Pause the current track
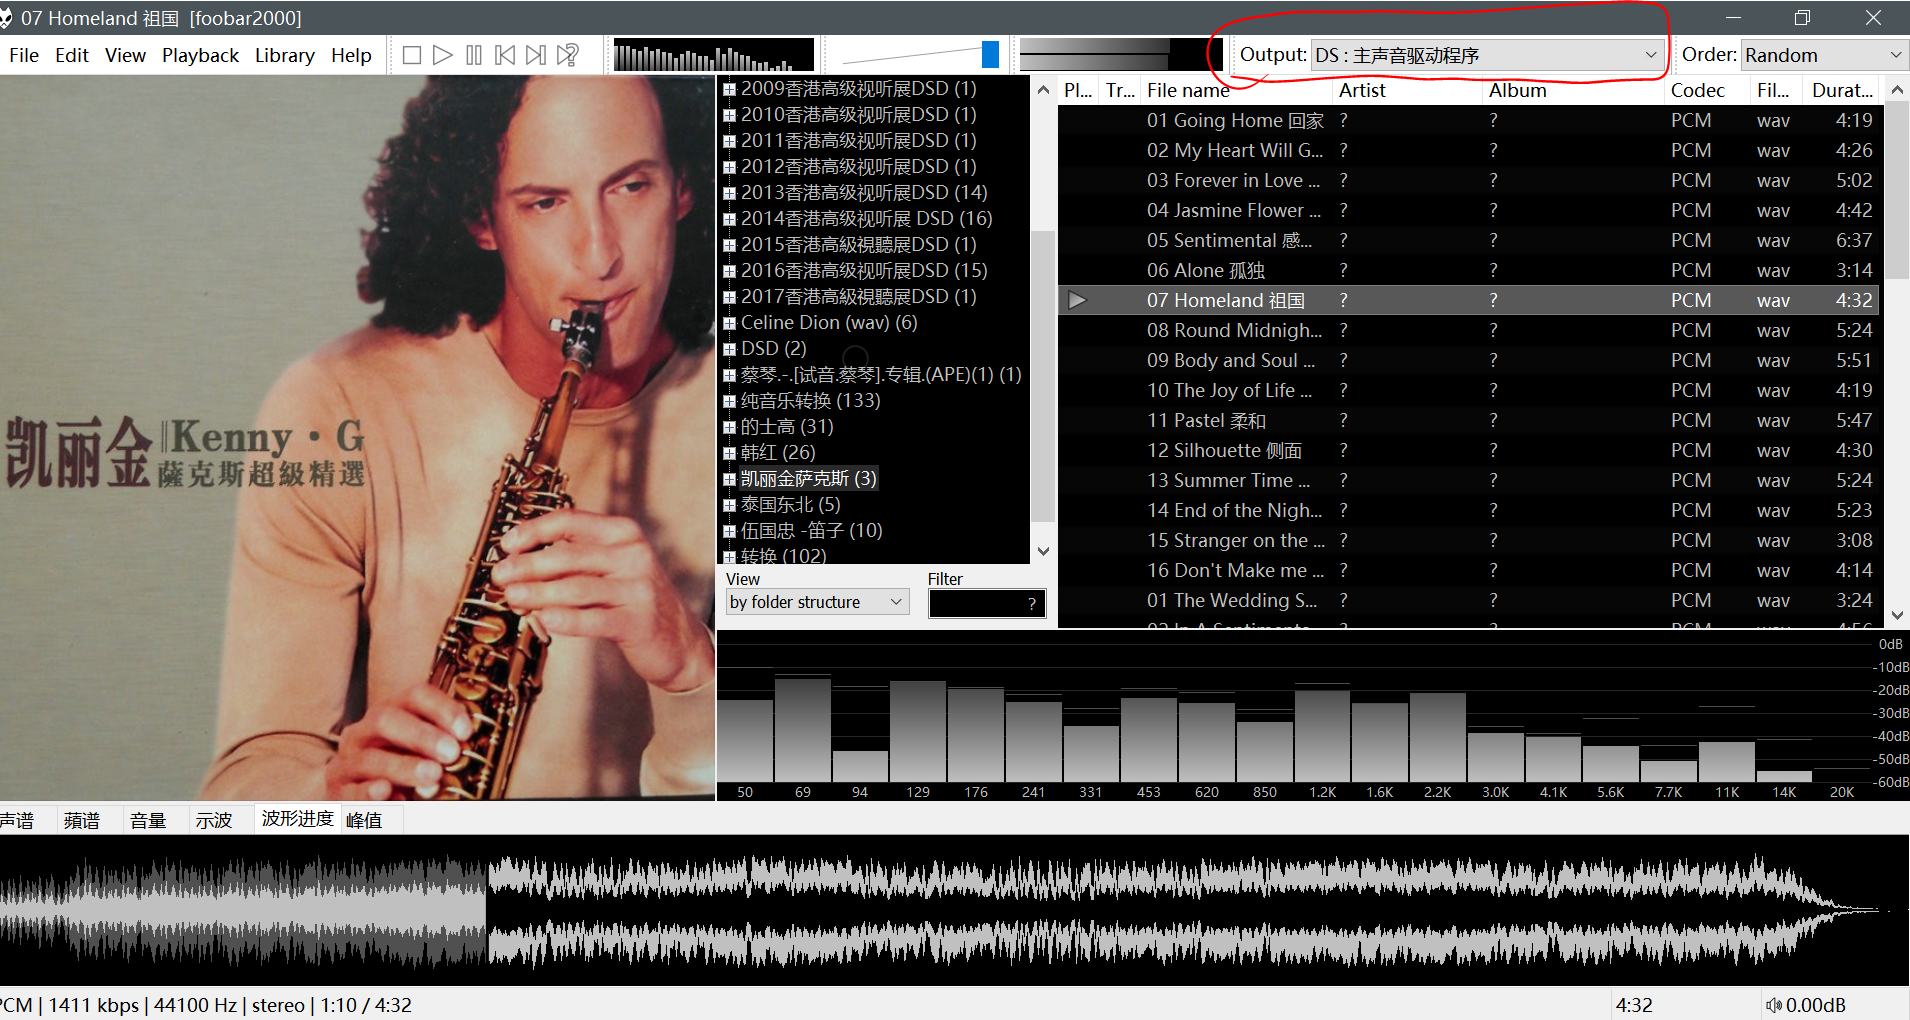Image resolution: width=1910 pixels, height=1020 pixels. [474, 55]
